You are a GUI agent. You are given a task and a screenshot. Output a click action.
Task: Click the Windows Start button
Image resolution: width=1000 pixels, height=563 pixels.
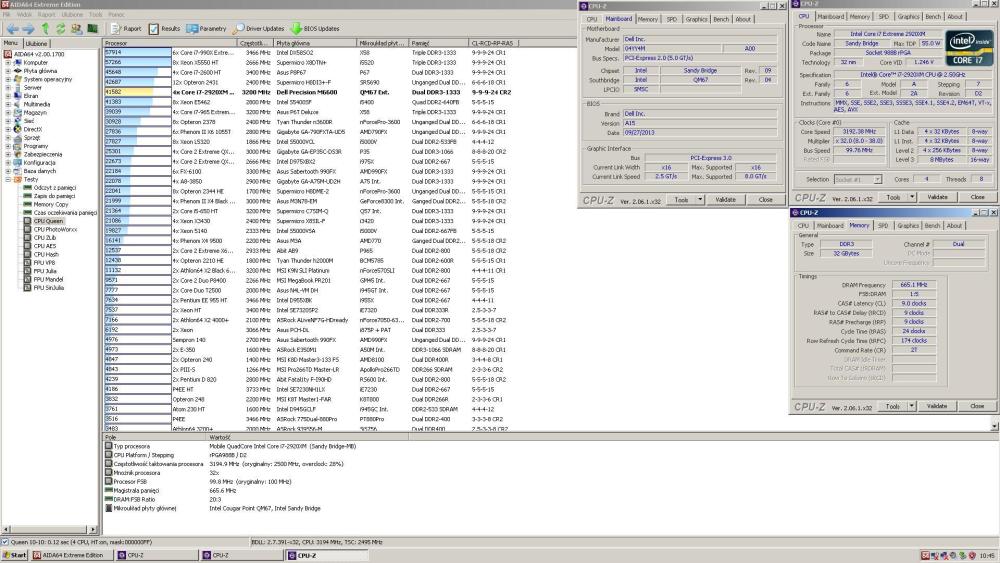[x=14, y=555]
